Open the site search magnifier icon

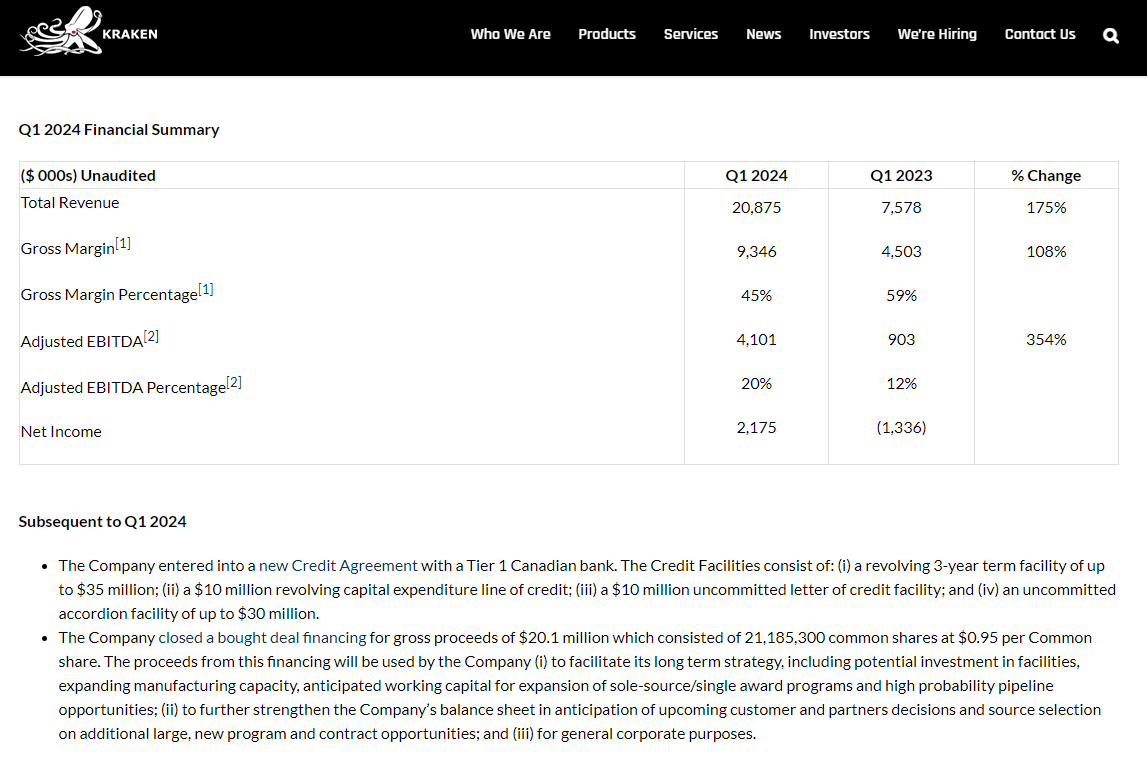point(1110,35)
